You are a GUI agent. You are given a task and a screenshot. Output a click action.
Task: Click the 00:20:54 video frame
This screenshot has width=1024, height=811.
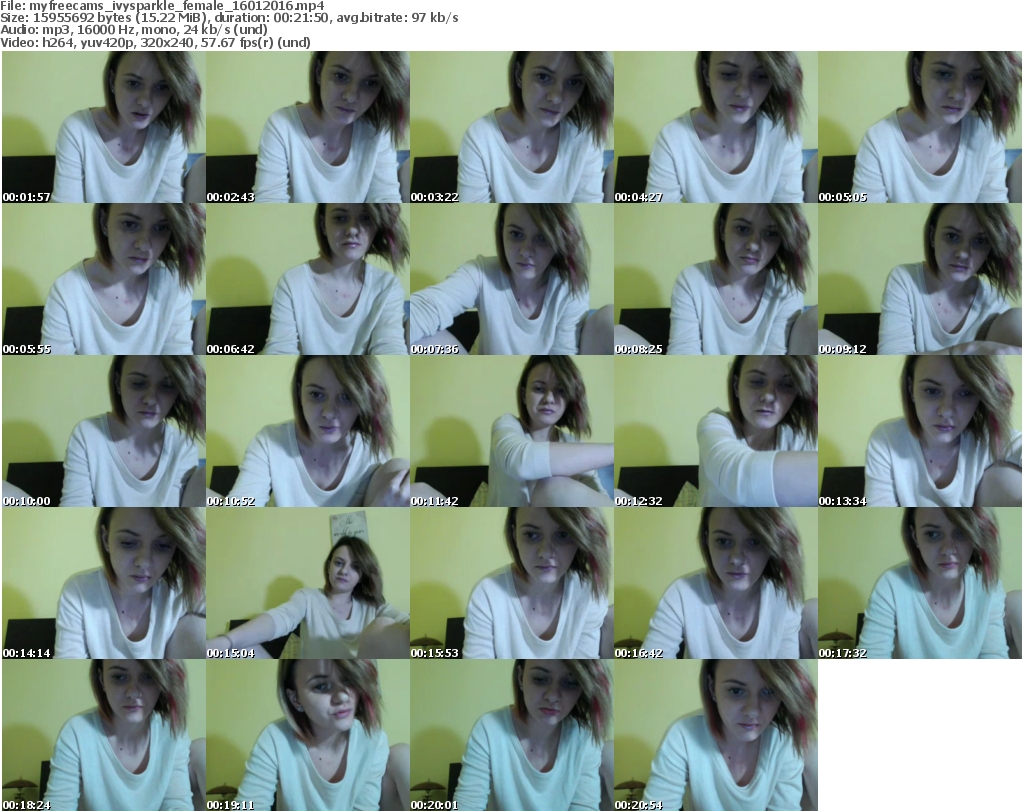[x=716, y=735]
